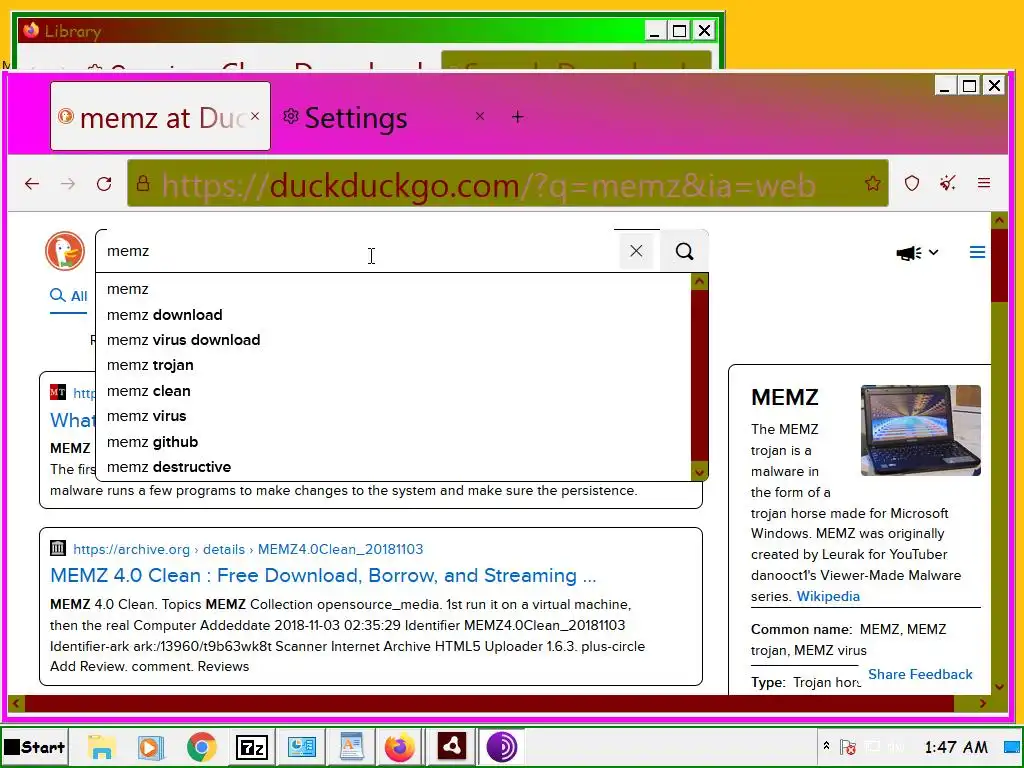Image resolution: width=1024 pixels, height=768 pixels.
Task: Open the Wikipedia link in MEMZ panel
Action: [828, 596]
